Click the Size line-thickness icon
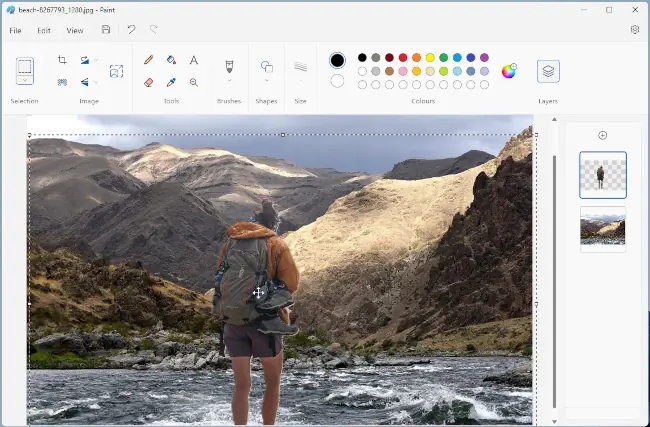Viewport: 650px width, 427px height. [301, 66]
